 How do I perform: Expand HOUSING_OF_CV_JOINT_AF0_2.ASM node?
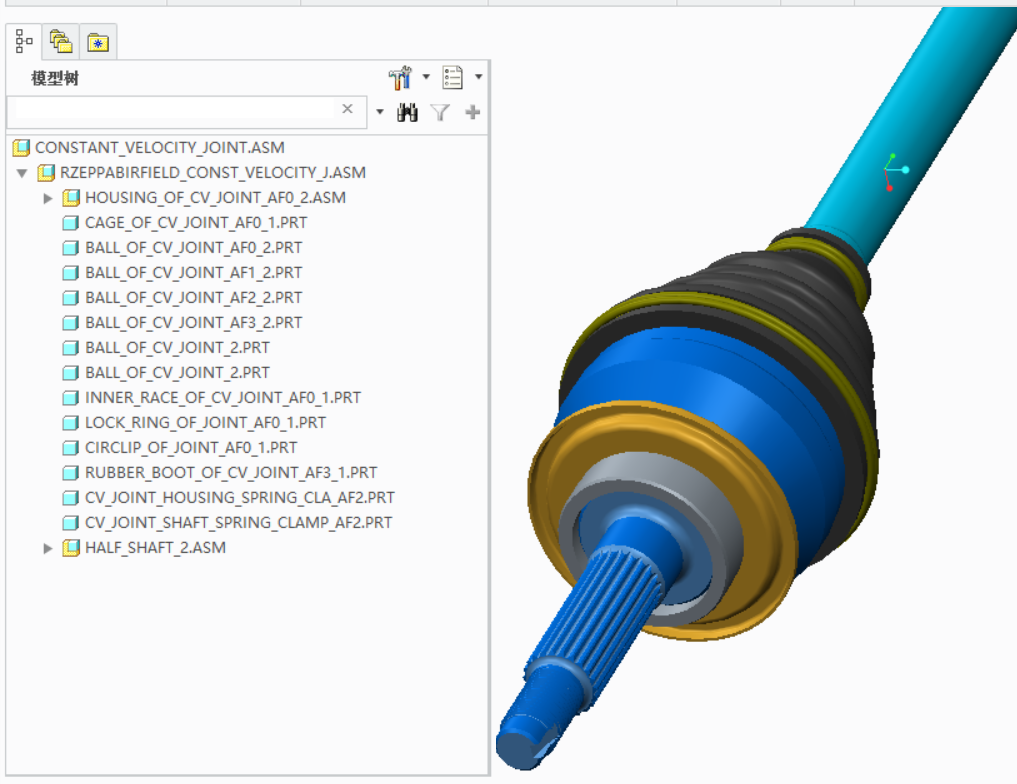tap(47, 198)
